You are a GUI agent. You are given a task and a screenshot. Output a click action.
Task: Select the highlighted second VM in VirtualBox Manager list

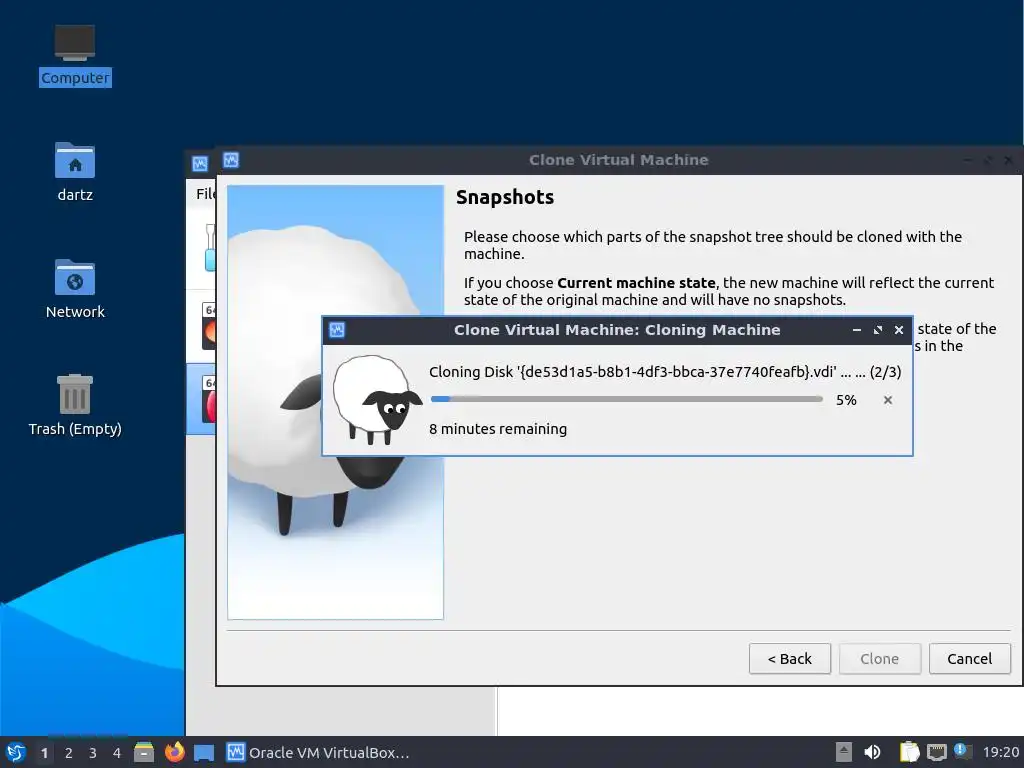coord(201,399)
